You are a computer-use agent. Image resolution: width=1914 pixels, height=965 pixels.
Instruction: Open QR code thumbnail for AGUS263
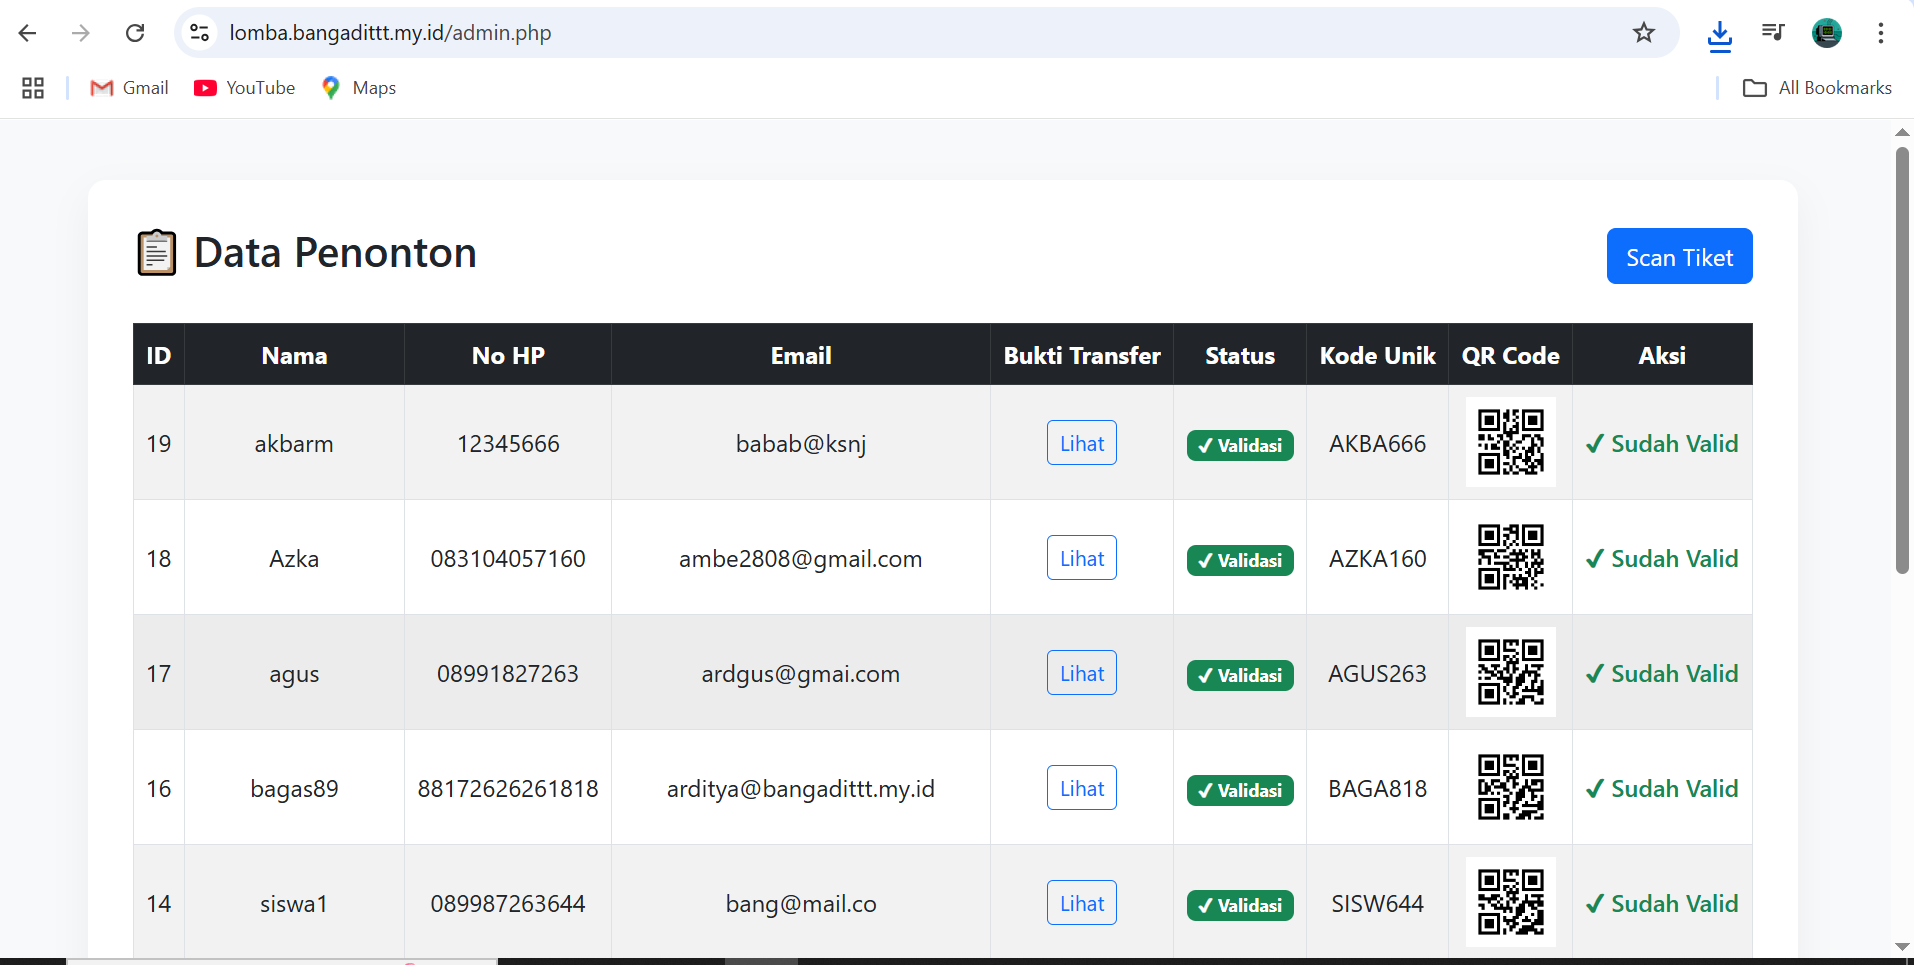pyautogui.click(x=1510, y=672)
